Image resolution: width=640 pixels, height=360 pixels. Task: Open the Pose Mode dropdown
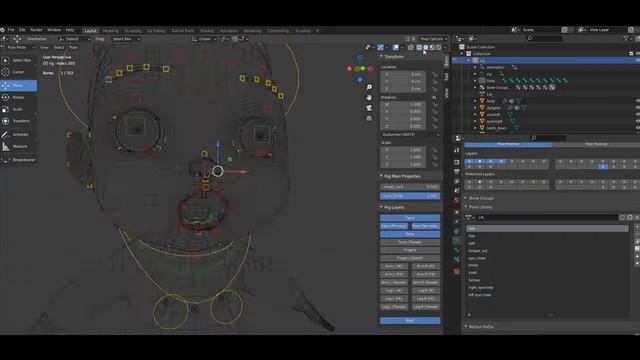[x=18, y=47]
